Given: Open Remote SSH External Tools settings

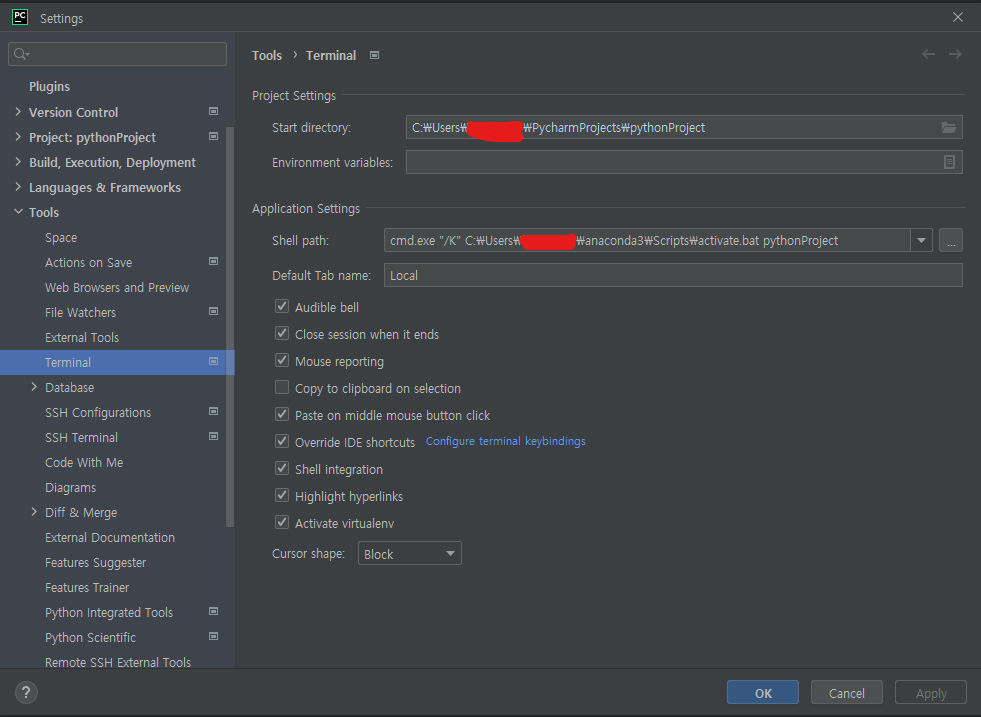Looking at the screenshot, I should pyautogui.click(x=118, y=662).
